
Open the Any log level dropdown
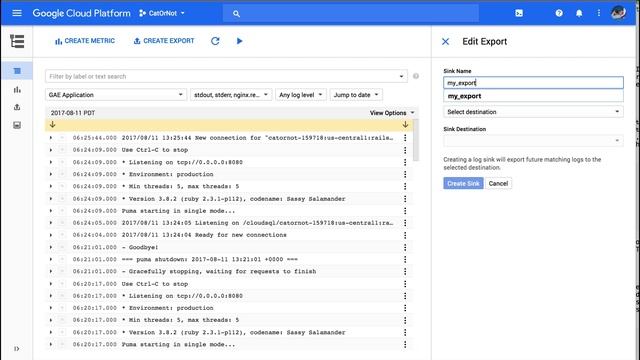(300, 95)
